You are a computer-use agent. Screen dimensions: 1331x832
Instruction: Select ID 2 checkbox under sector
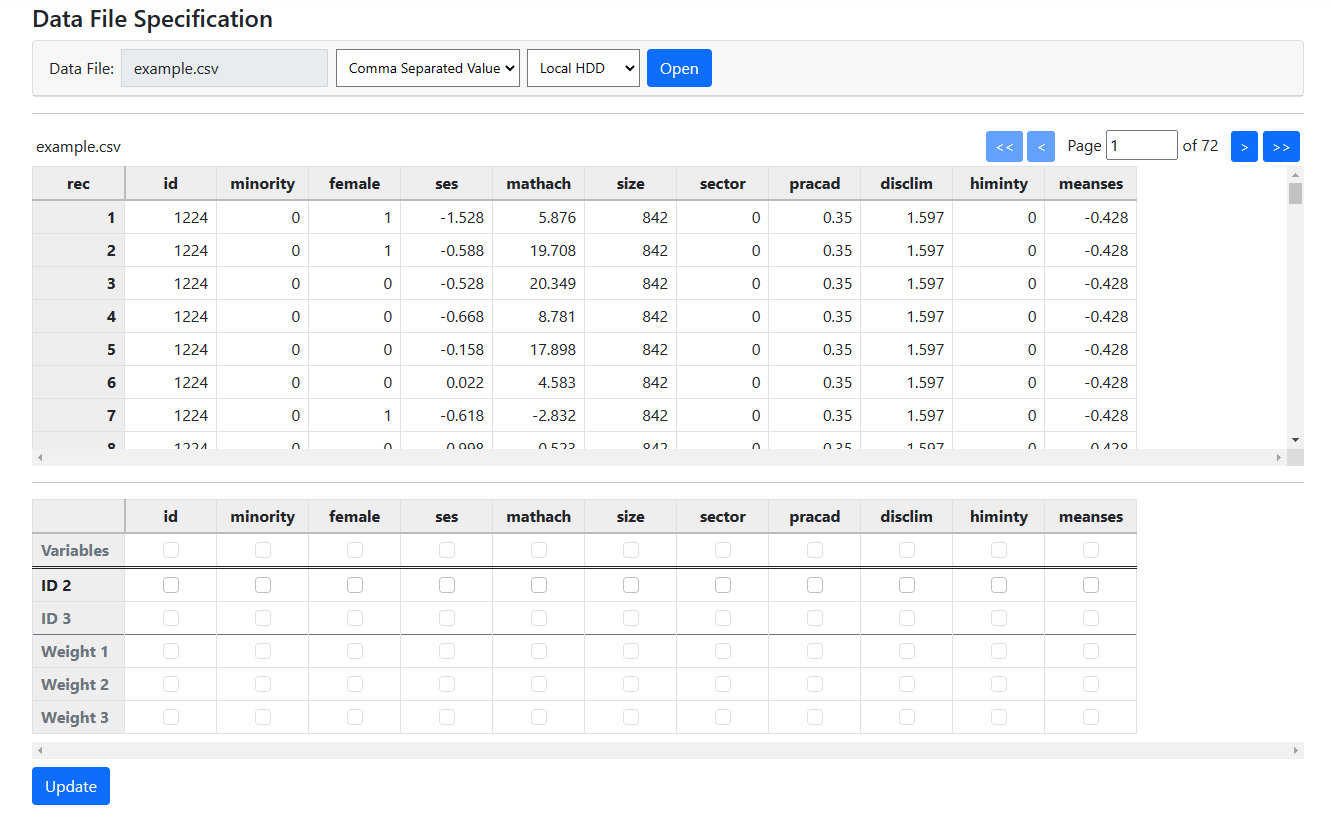(723, 585)
